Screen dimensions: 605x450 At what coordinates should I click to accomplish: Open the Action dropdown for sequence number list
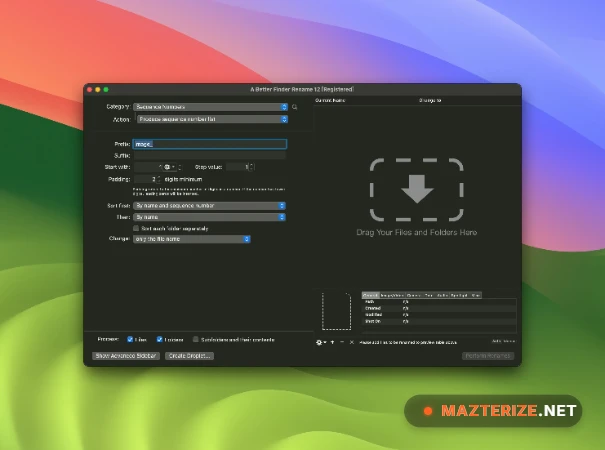click(212, 119)
